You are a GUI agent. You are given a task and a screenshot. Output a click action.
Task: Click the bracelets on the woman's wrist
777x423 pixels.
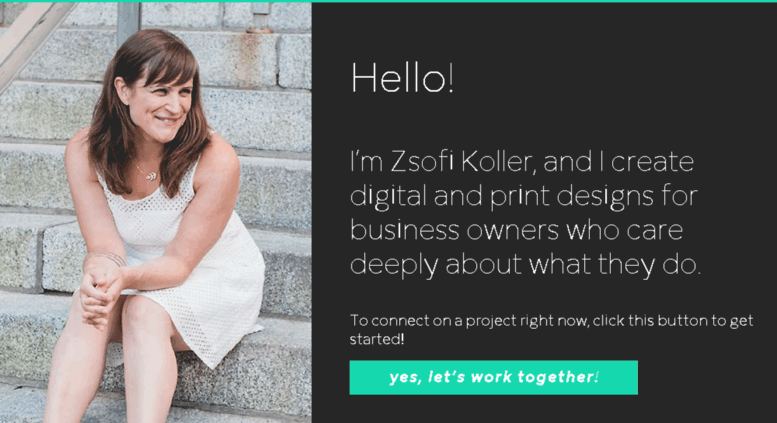point(106,258)
